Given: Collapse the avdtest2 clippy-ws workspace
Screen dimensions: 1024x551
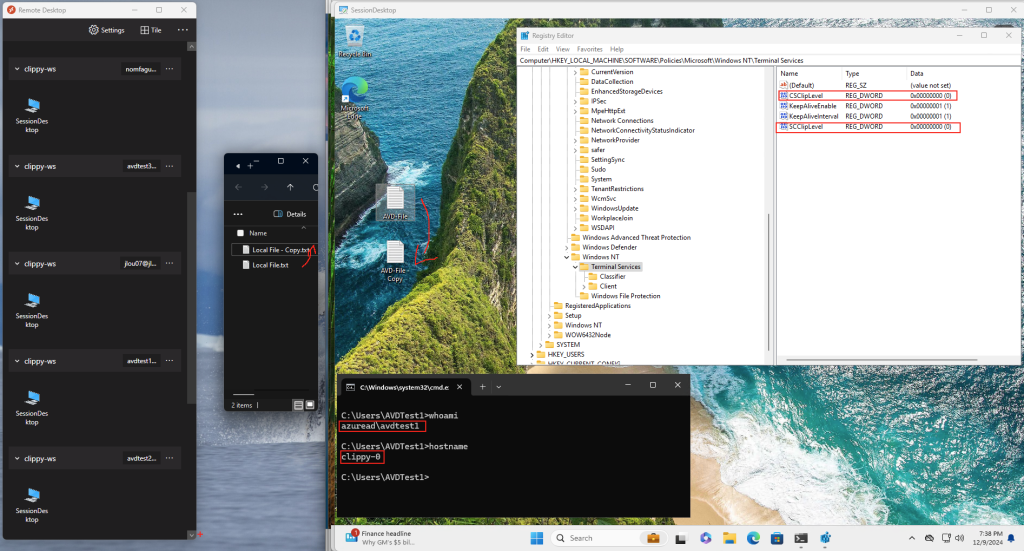Looking at the screenshot, I should 17,458.
